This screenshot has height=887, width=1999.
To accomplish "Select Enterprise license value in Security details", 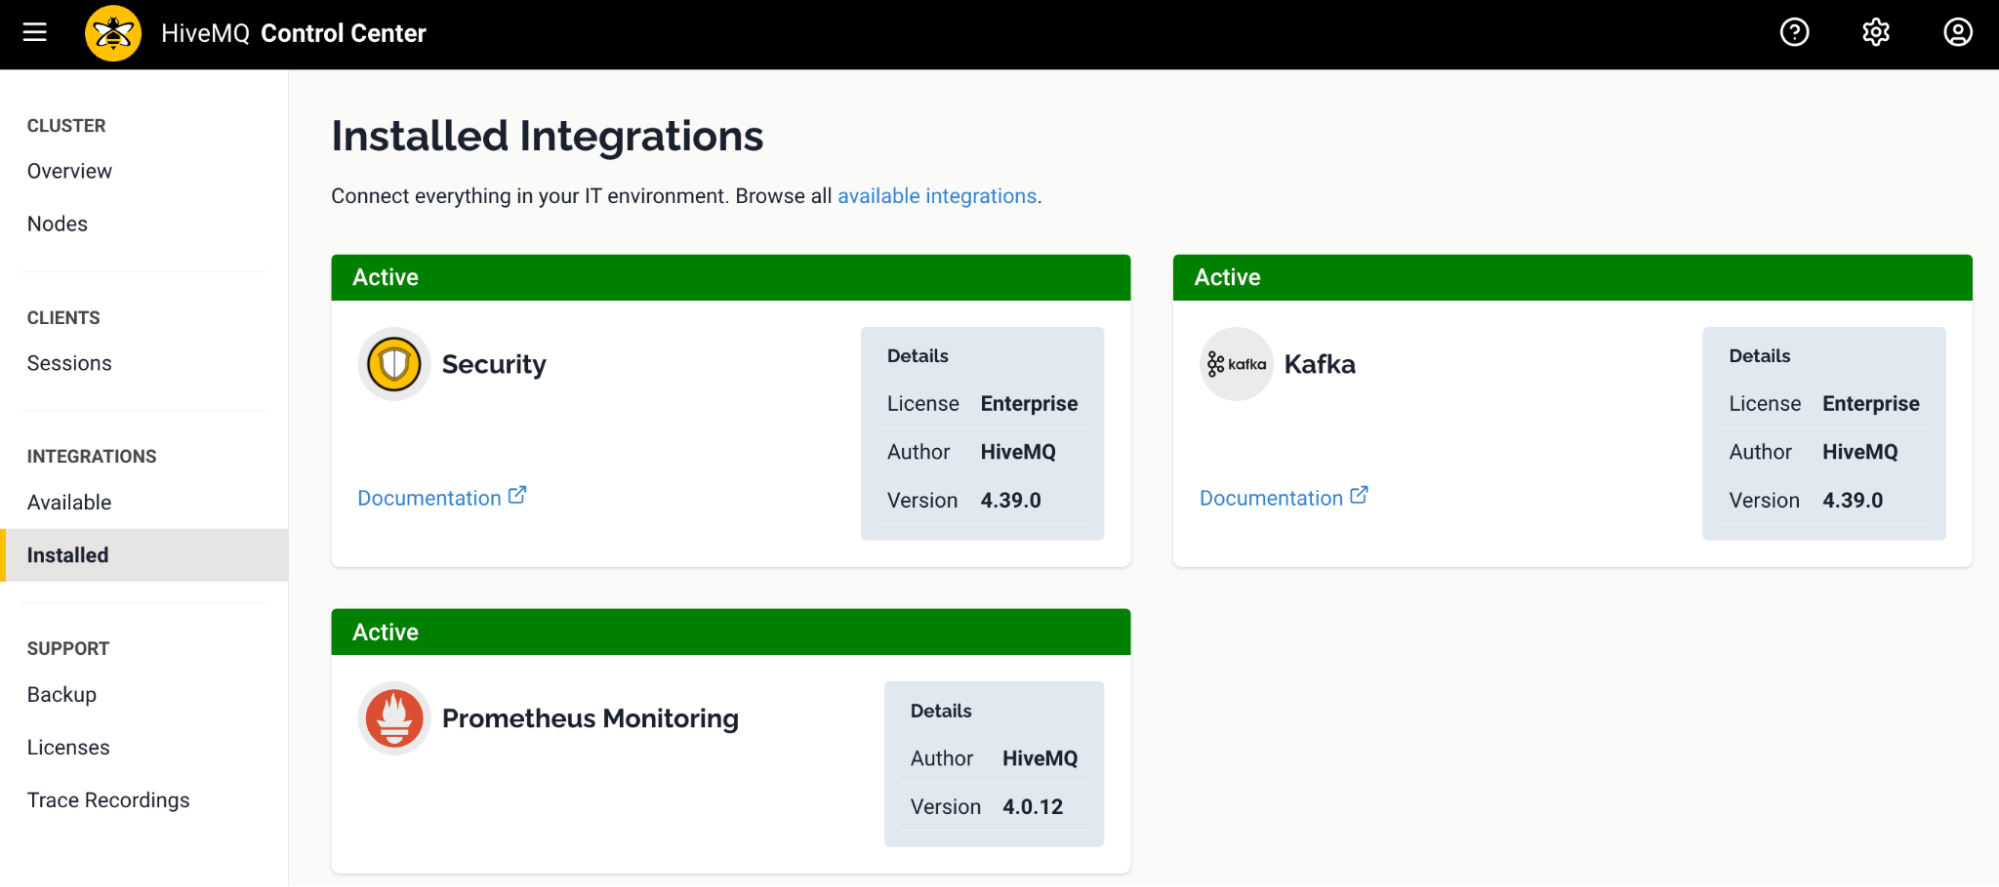I will click(x=1029, y=404).
